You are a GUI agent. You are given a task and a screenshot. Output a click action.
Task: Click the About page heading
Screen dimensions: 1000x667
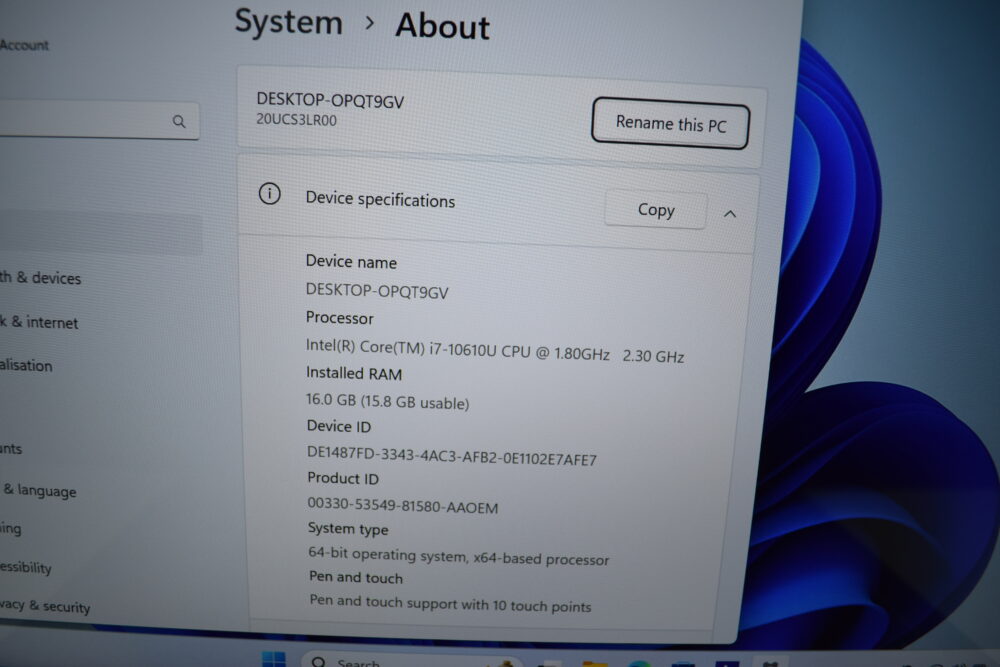tap(443, 26)
